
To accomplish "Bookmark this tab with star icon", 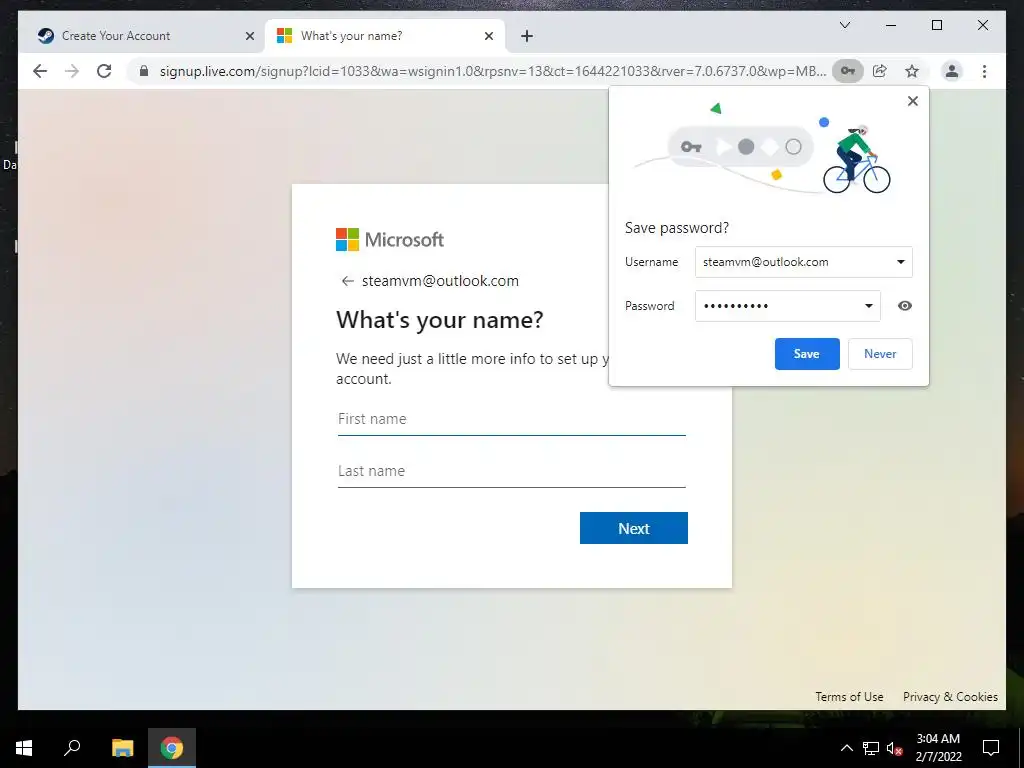I will (x=912, y=71).
